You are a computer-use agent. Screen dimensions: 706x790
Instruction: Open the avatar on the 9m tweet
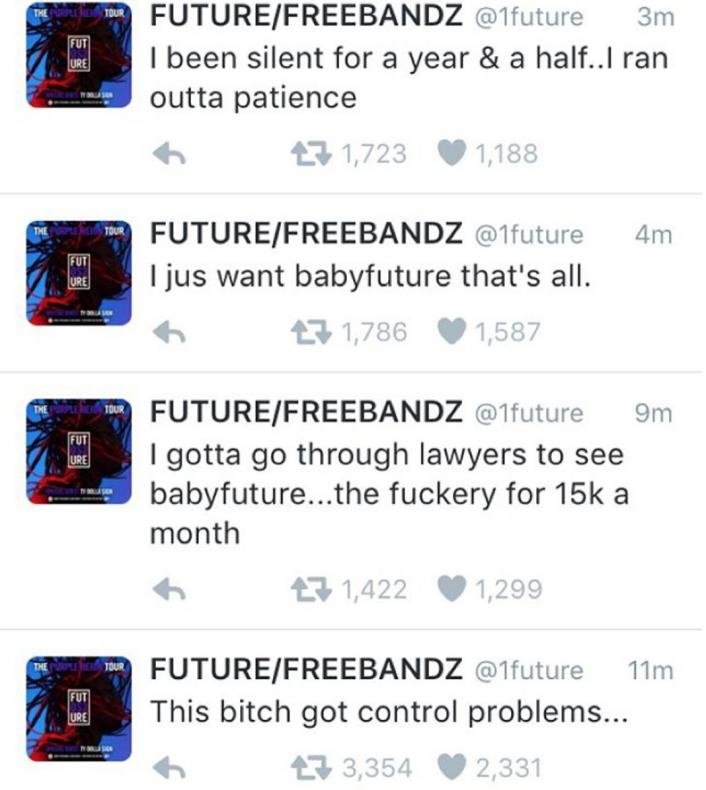[x=77, y=453]
